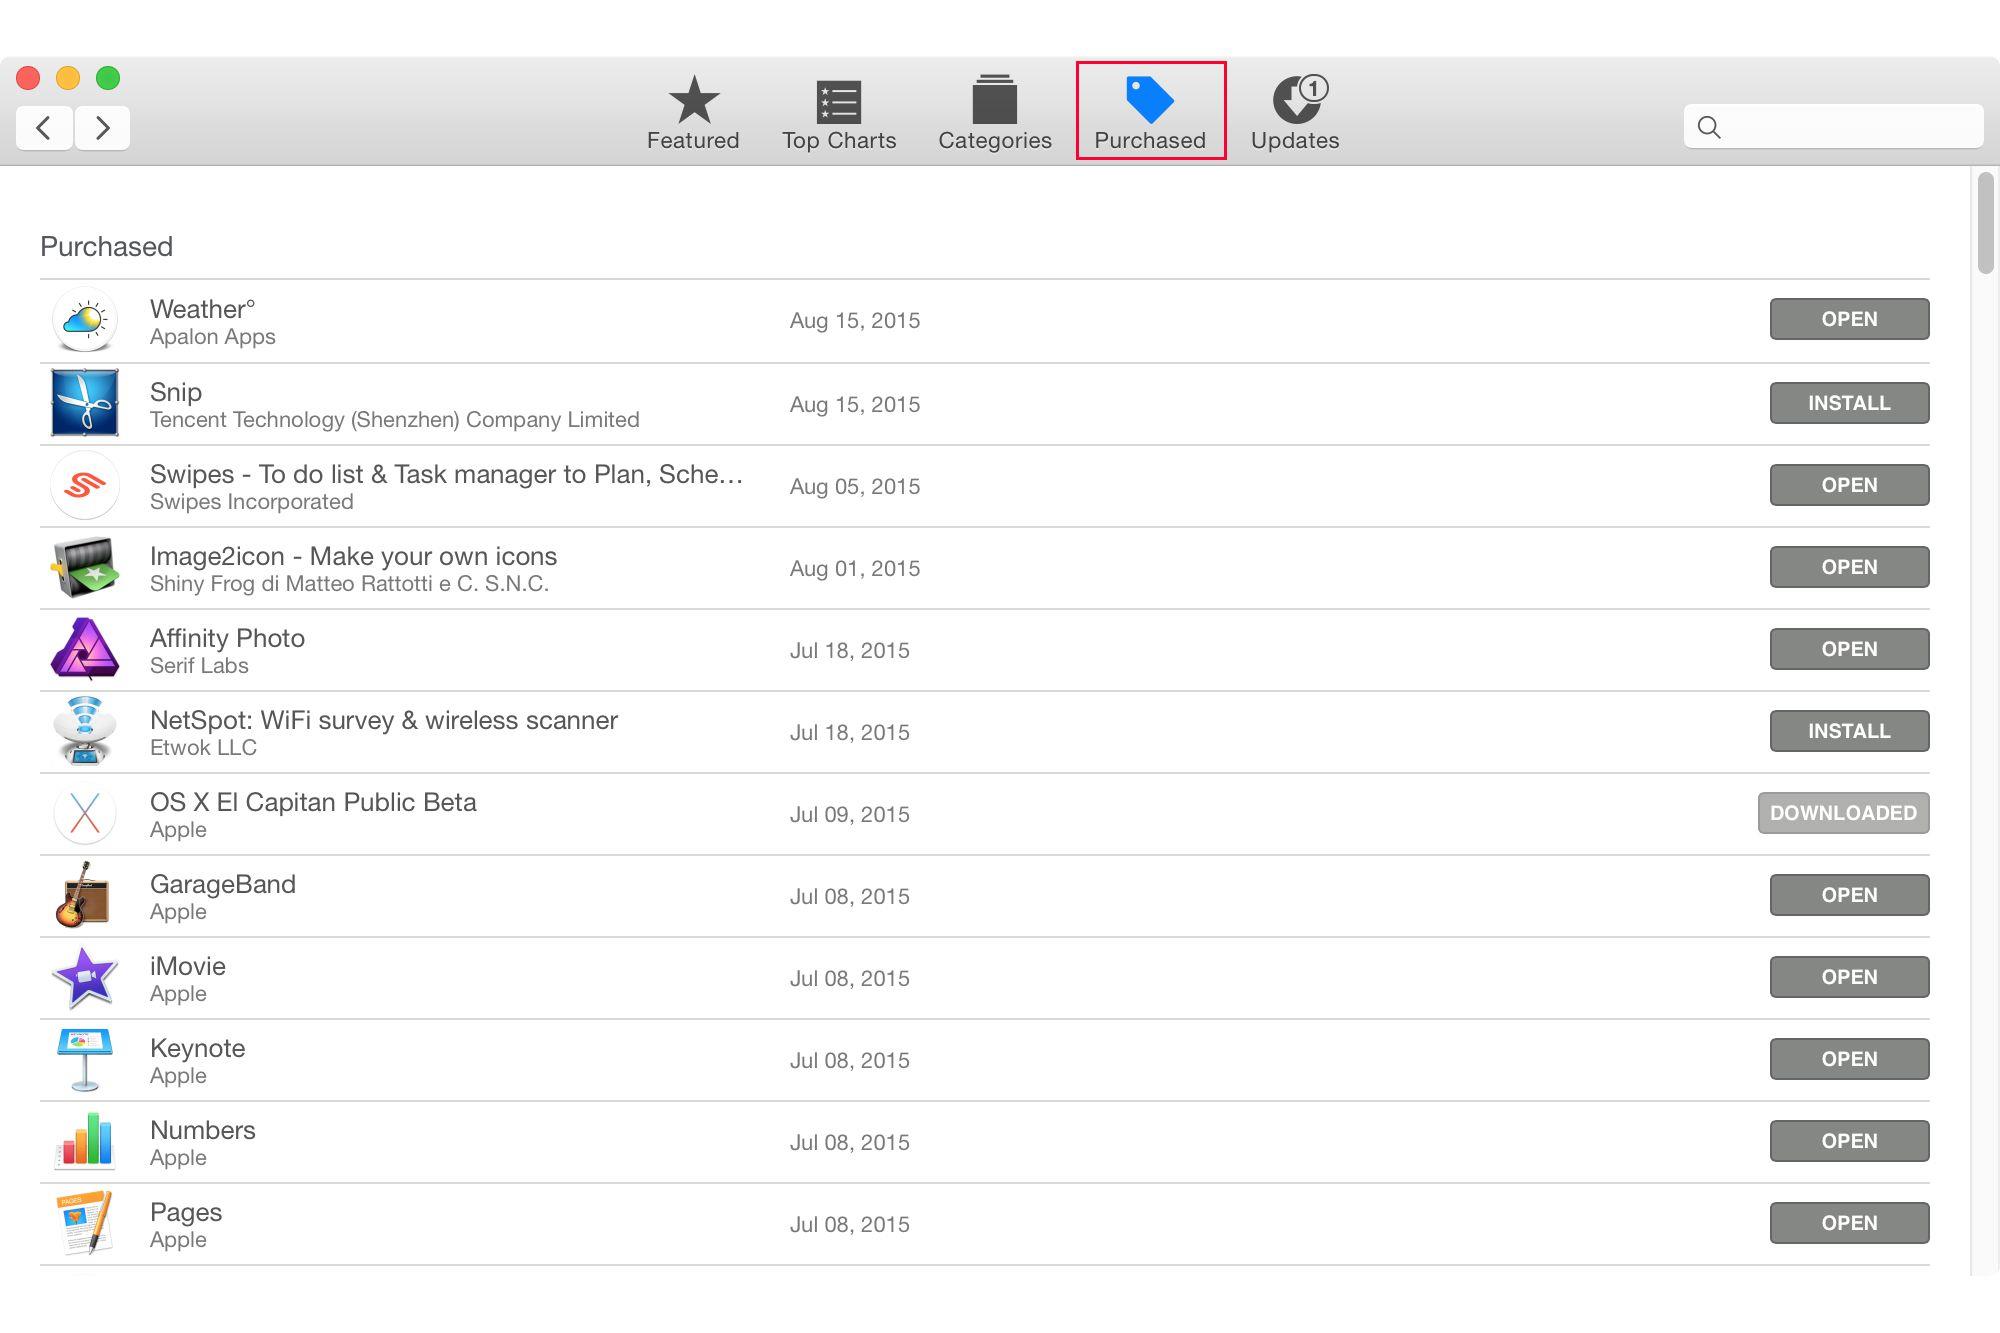This screenshot has height=1333, width=2000.
Task: Click the Aug 05, 2015 date
Action: pos(855,486)
